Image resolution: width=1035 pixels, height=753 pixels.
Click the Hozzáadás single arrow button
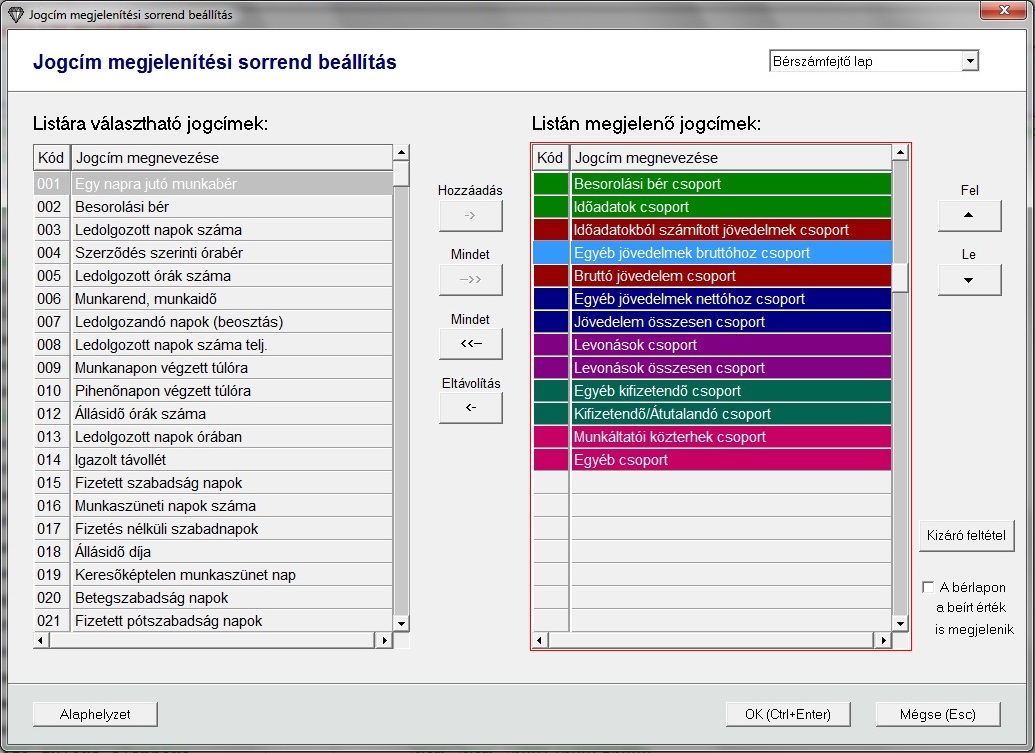pyautogui.click(x=470, y=215)
